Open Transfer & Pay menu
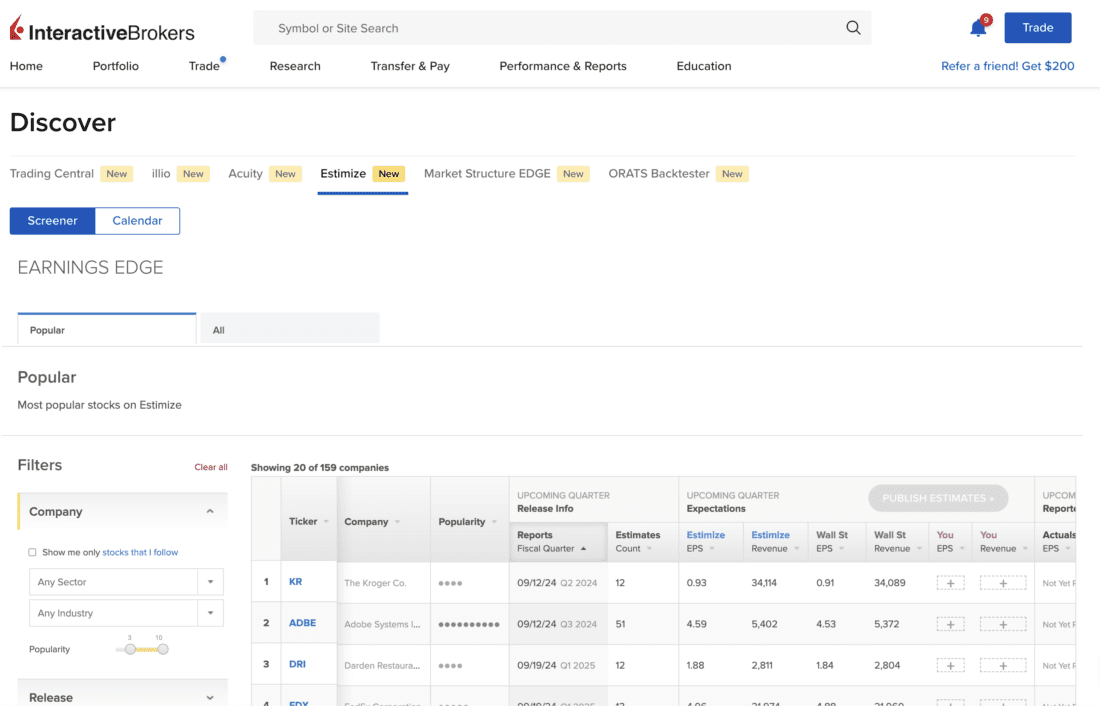The height and width of the screenshot is (706, 1100). pyautogui.click(x=410, y=66)
